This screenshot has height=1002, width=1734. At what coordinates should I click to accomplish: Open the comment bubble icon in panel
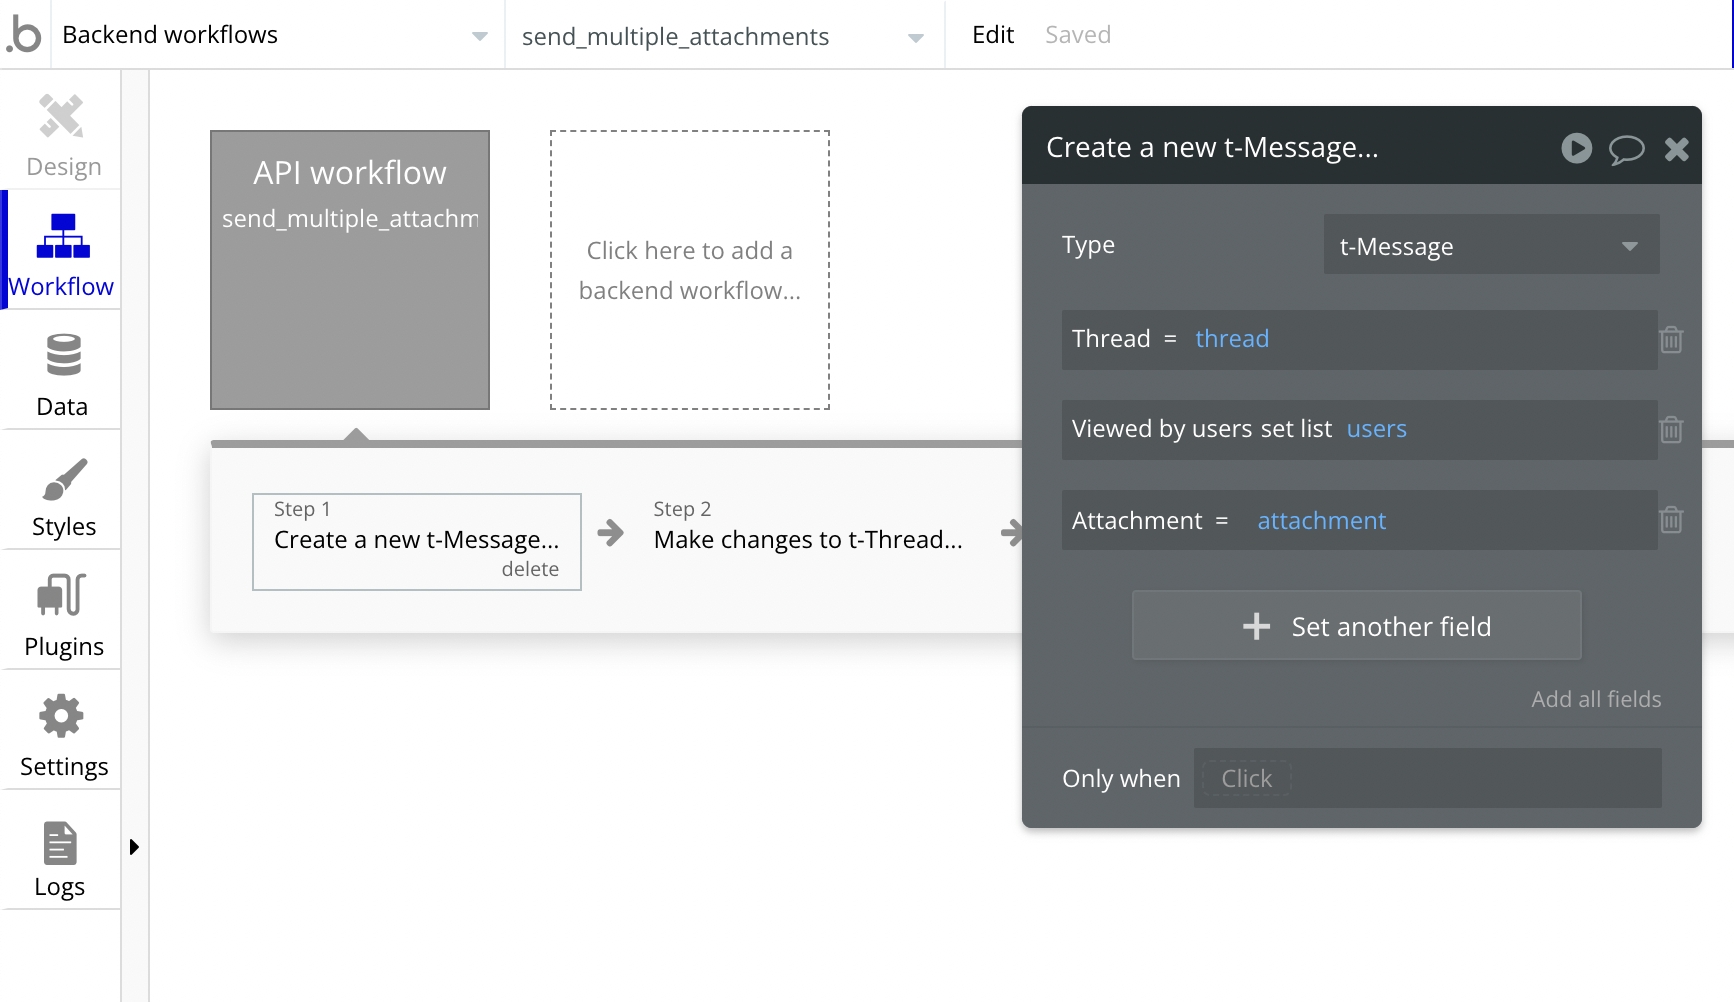(1626, 149)
